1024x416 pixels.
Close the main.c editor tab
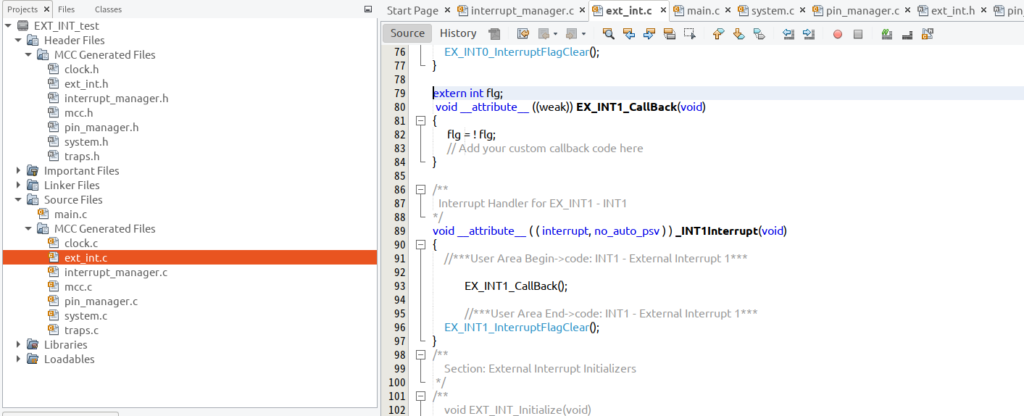coord(727,10)
